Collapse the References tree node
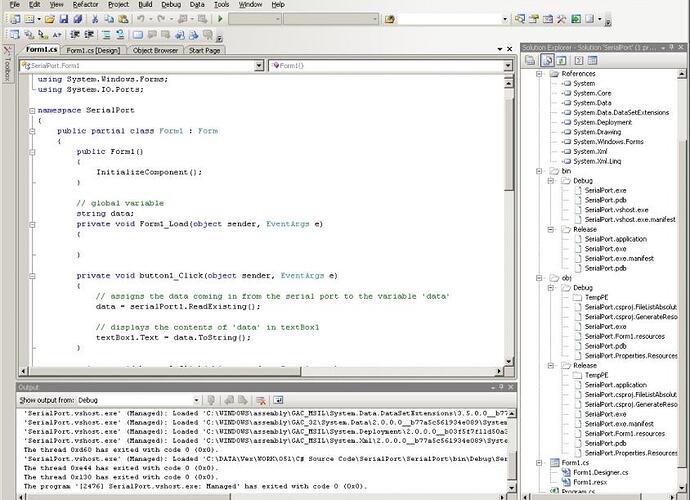This screenshot has height=500, width=690. pos(539,74)
